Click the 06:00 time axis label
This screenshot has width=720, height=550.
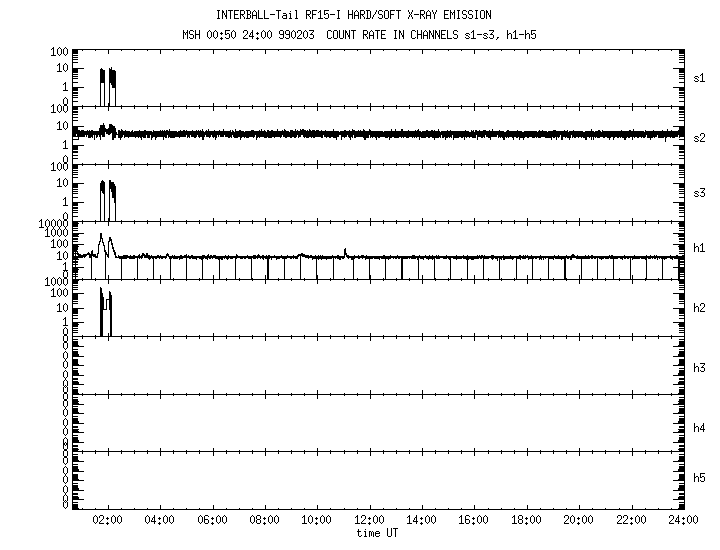(212, 521)
